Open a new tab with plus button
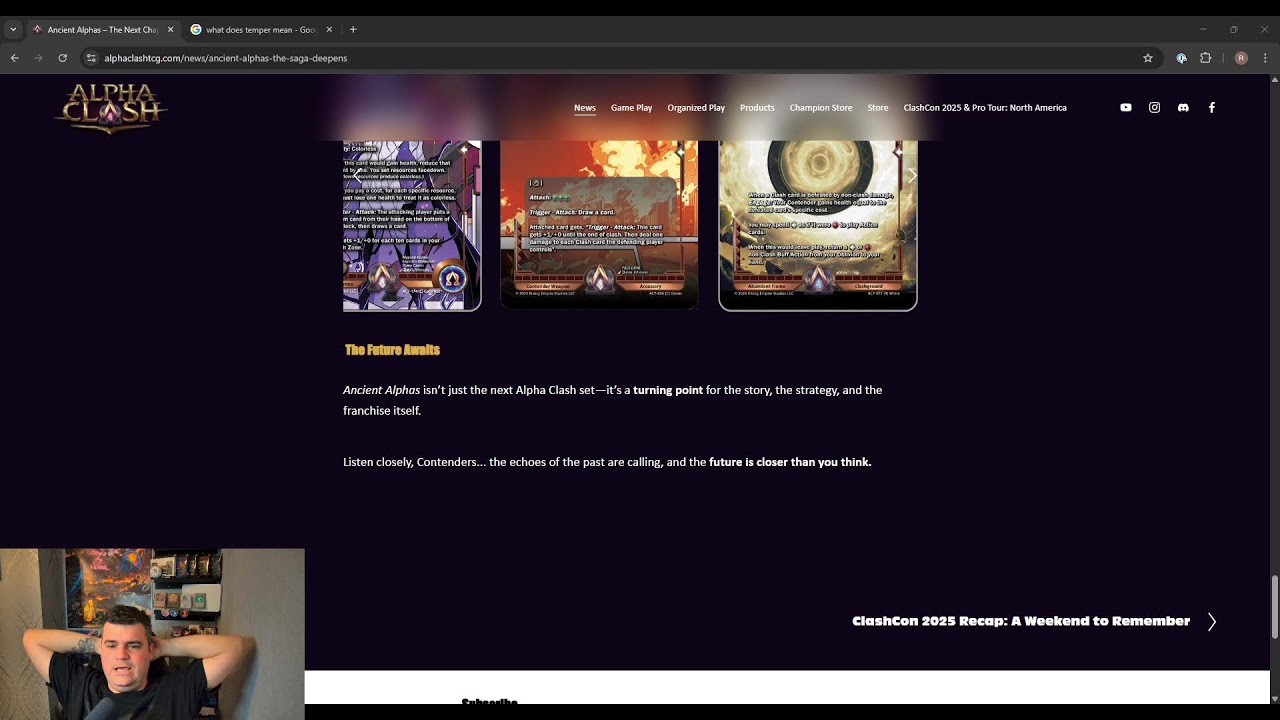This screenshot has height=720, width=1280. point(353,29)
